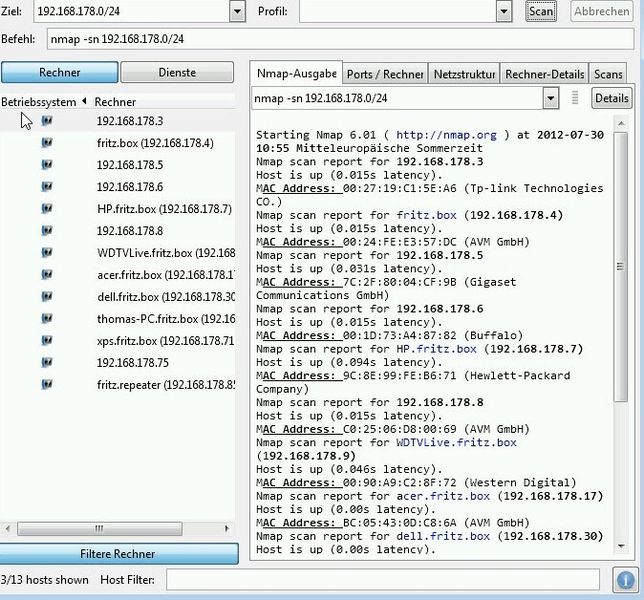The height and width of the screenshot is (600, 644).
Task: Click the Details button
Action: tap(612, 98)
